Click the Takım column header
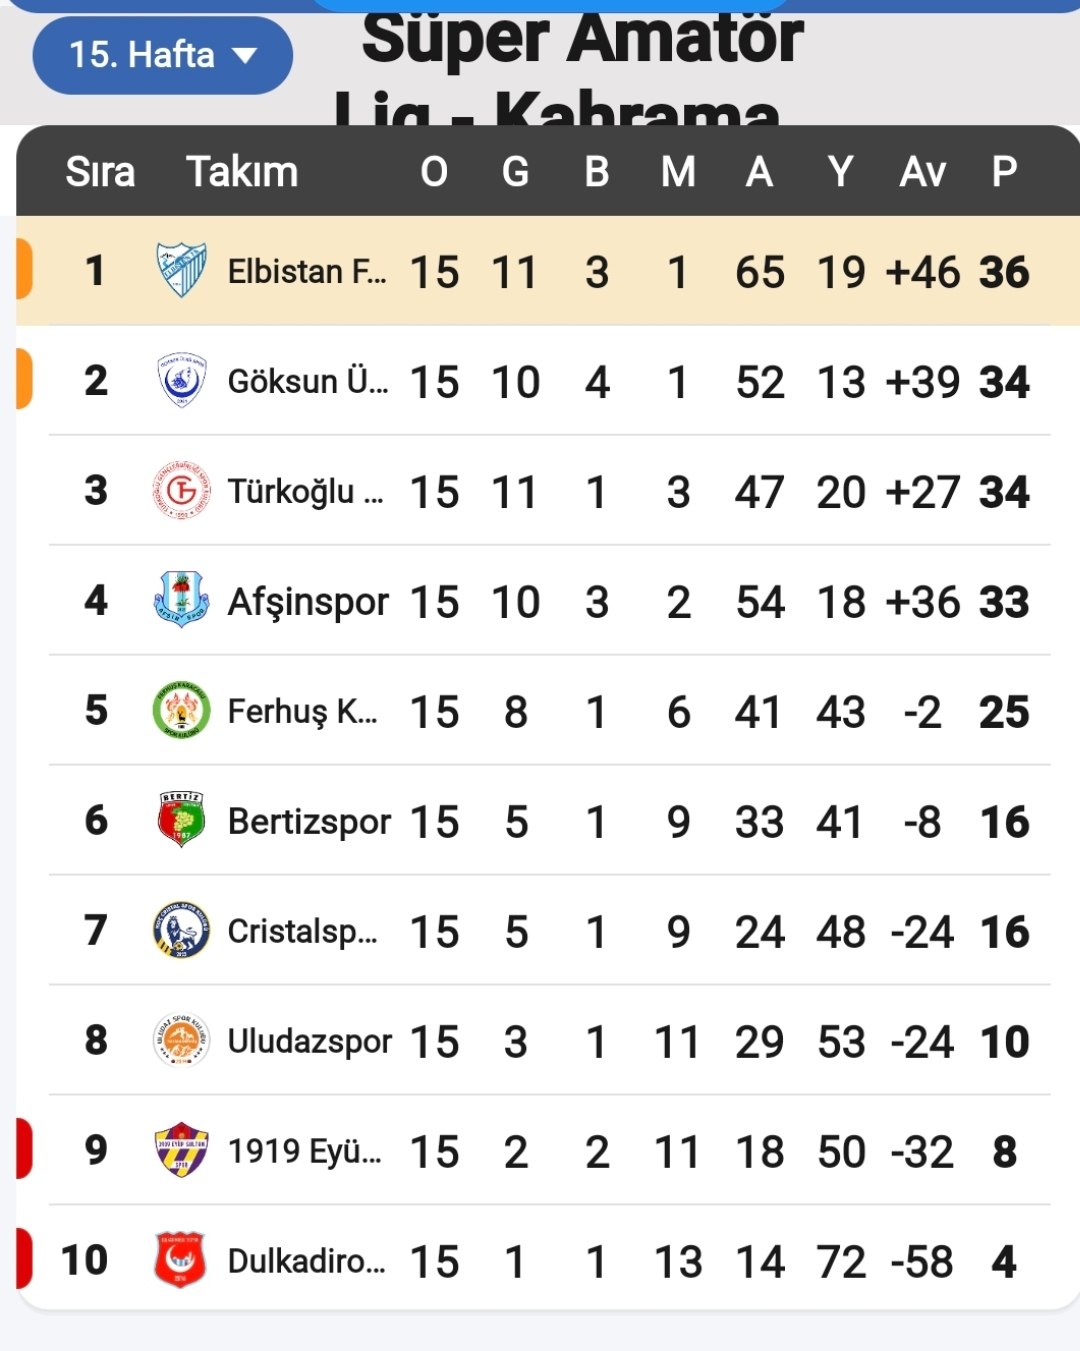The image size is (1080, 1351). (x=242, y=172)
